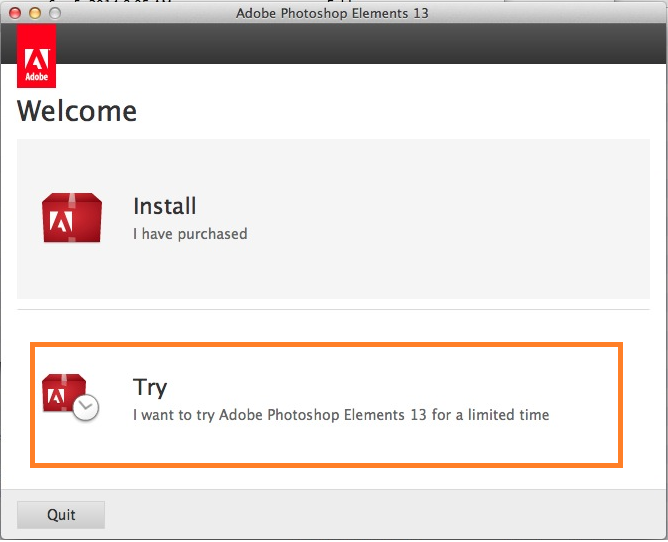The image size is (668, 542).
Task: Click the Adobe Photoshop Elements 13 title
Action: click(x=334, y=13)
